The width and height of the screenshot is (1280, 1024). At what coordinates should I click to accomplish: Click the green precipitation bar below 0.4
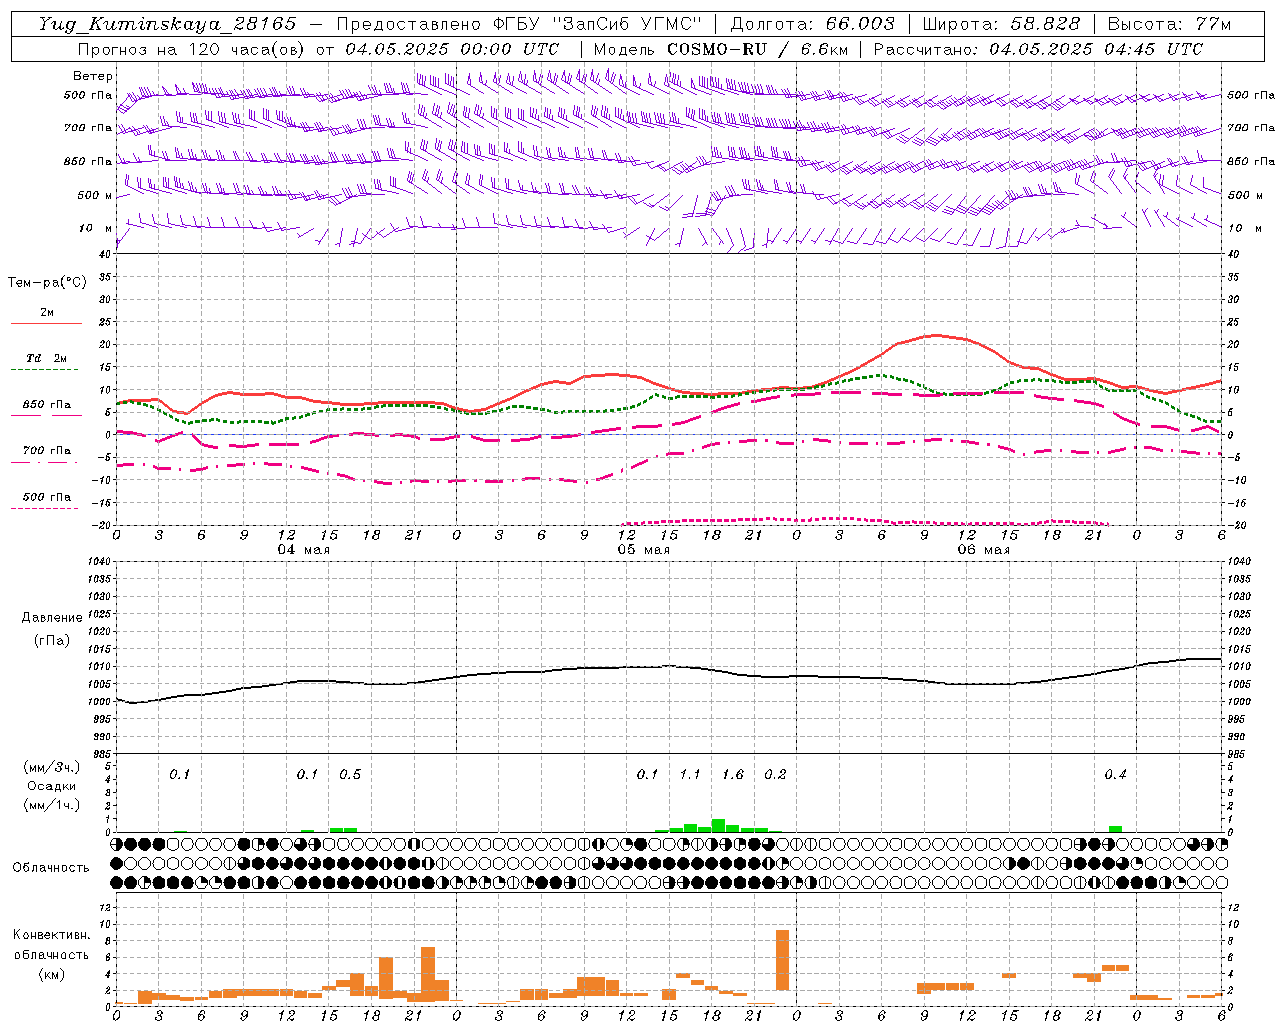[1115, 829]
